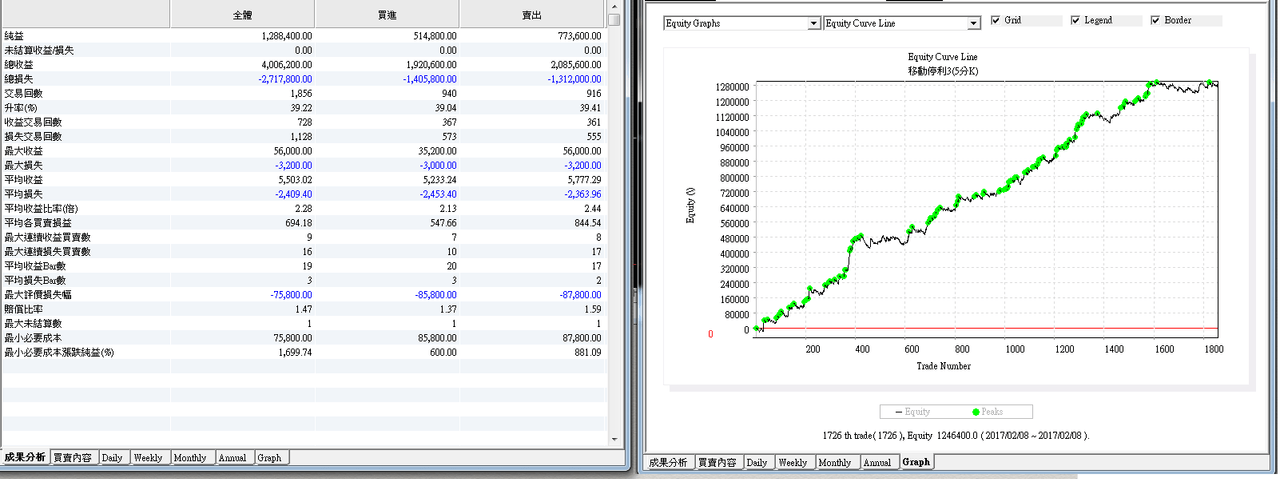Disable the Border checkbox
This screenshot has width=1280, height=479.
tap(1156, 20)
